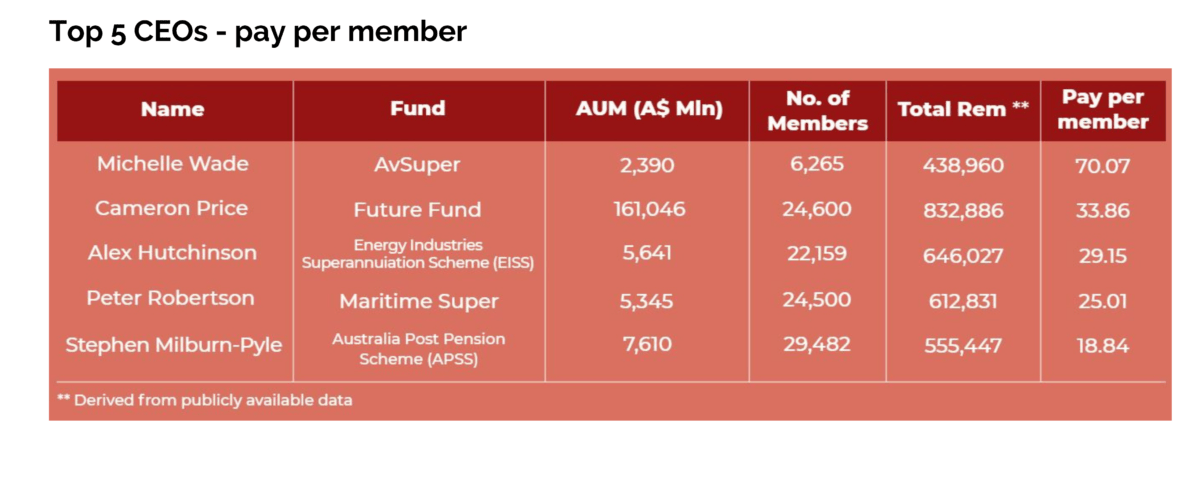Image resolution: width=1200 pixels, height=489 pixels.
Task: Click the Energy Industries Superannuation Scheme cell
Action: [x=418, y=254]
